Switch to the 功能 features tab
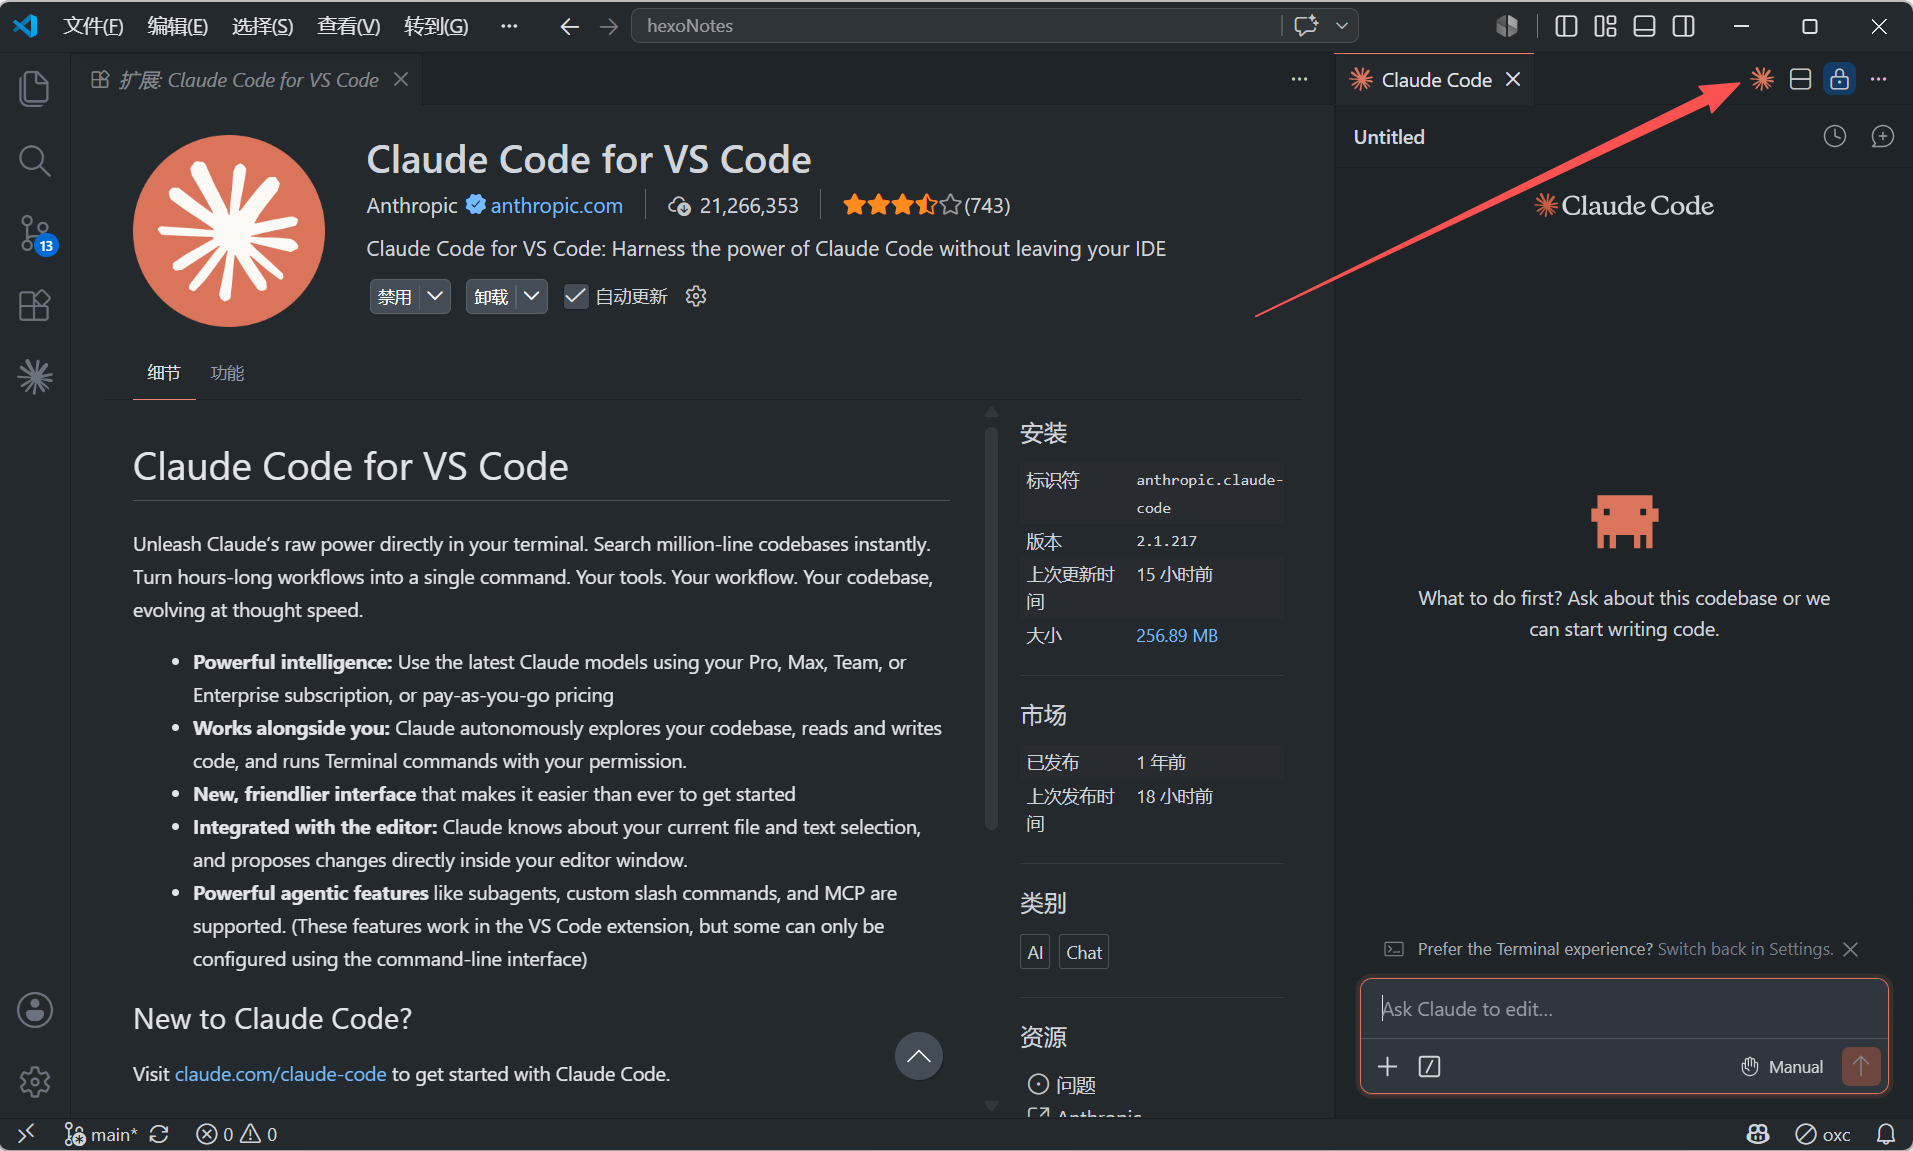This screenshot has width=1913, height=1151. [227, 373]
